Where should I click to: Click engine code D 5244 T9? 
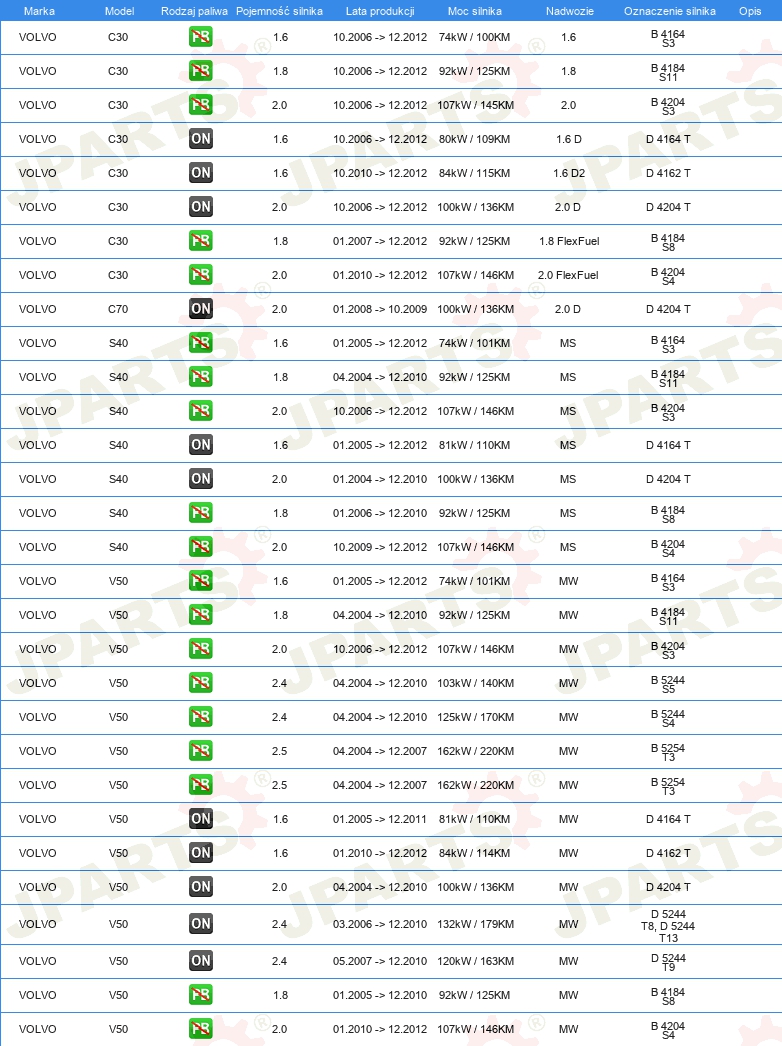668,962
